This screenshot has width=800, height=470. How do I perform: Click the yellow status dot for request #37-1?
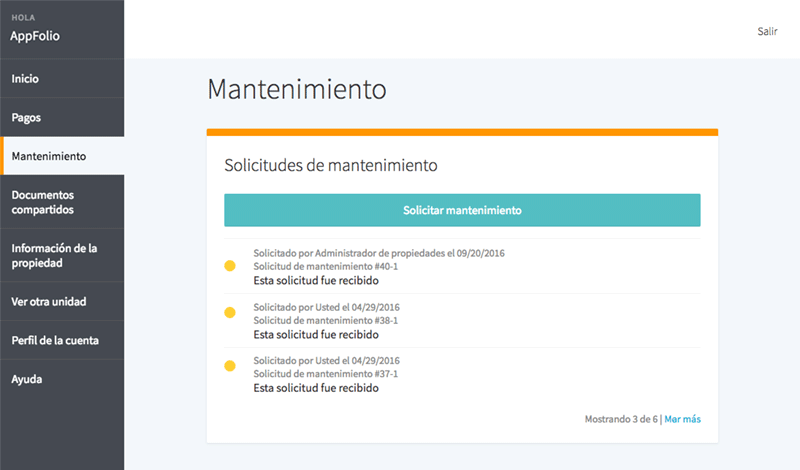[x=230, y=366]
